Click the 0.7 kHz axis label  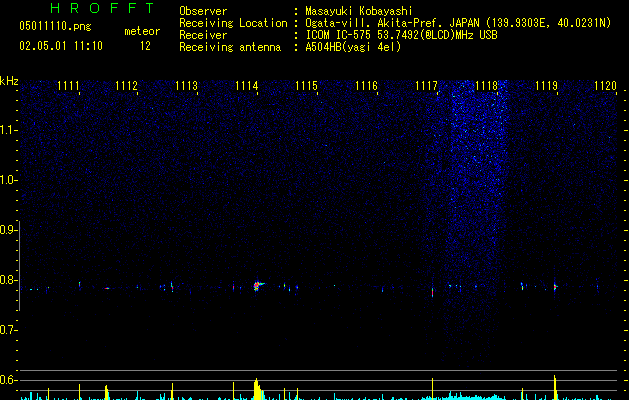coord(8,330)
